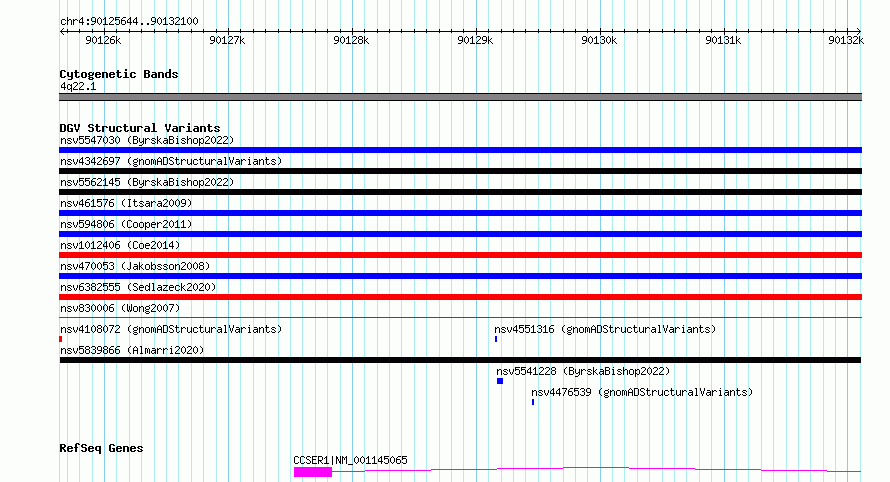
Task: Click the 90130k ruler tick label
Action: [x=599, y=40]
